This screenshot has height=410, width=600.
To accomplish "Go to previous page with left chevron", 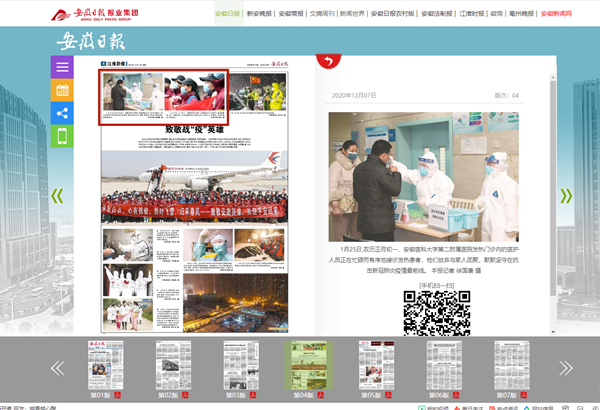I will pos(57,196).
